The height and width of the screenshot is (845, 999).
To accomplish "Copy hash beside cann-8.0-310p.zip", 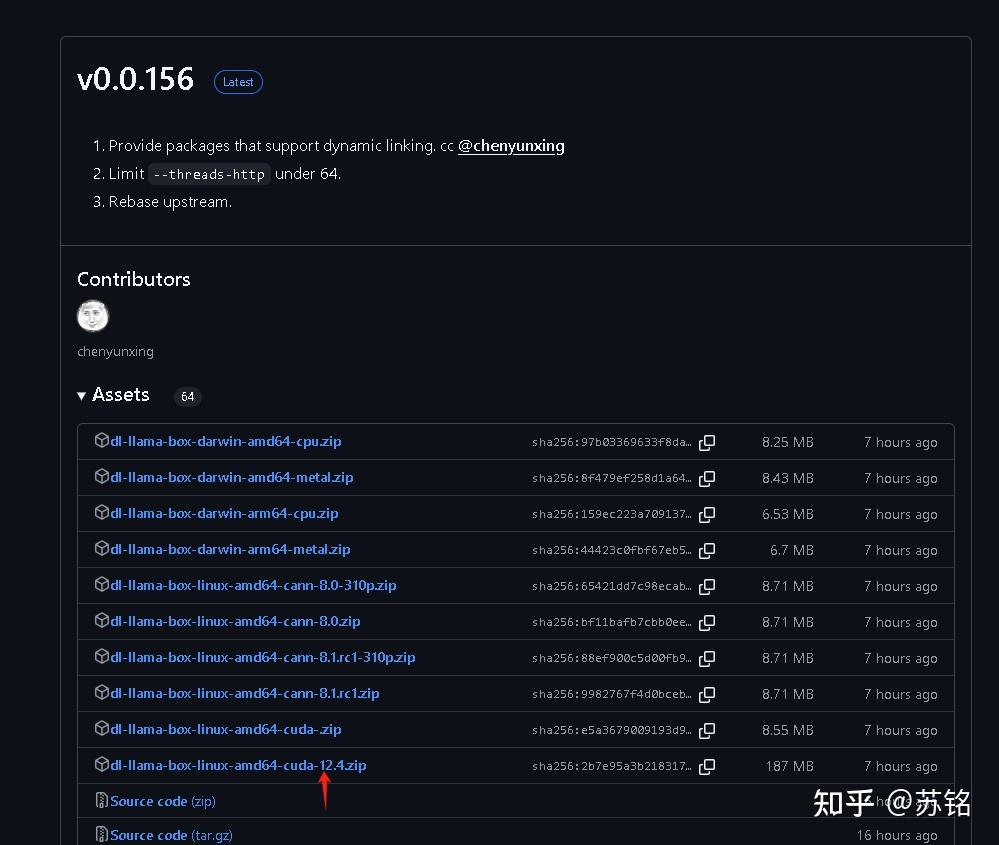I will 707,586.
